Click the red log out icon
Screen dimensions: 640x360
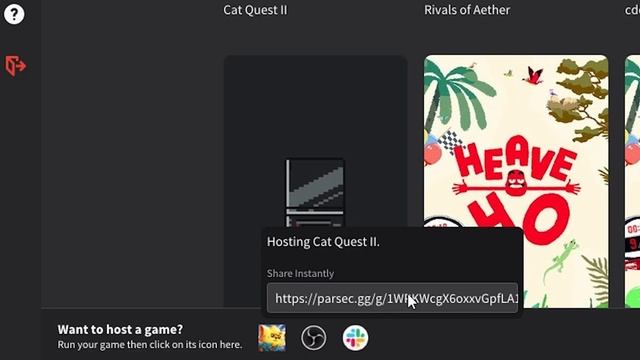[x=16, y=66]
